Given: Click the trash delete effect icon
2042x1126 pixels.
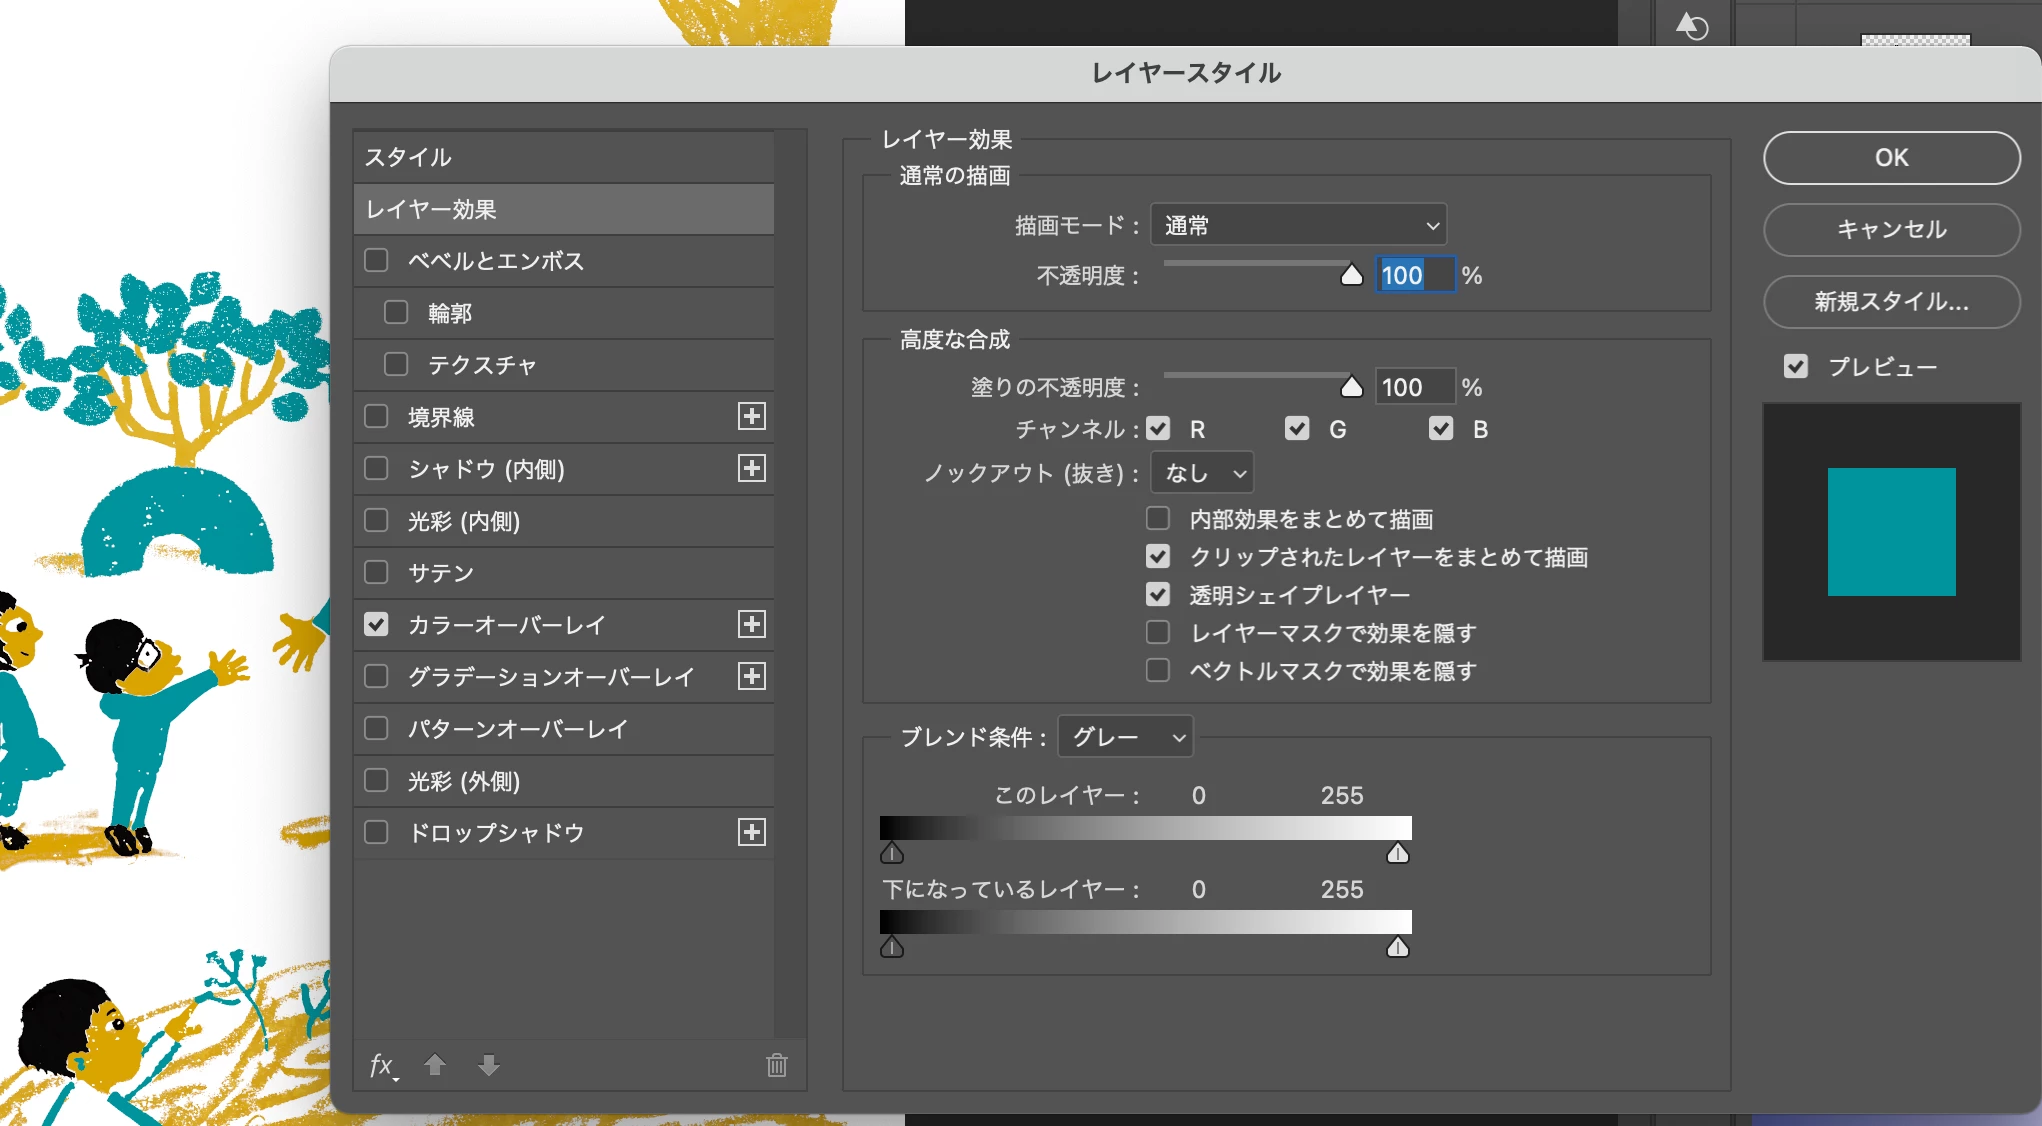Looking at the screenshot, I should 776,1065.
